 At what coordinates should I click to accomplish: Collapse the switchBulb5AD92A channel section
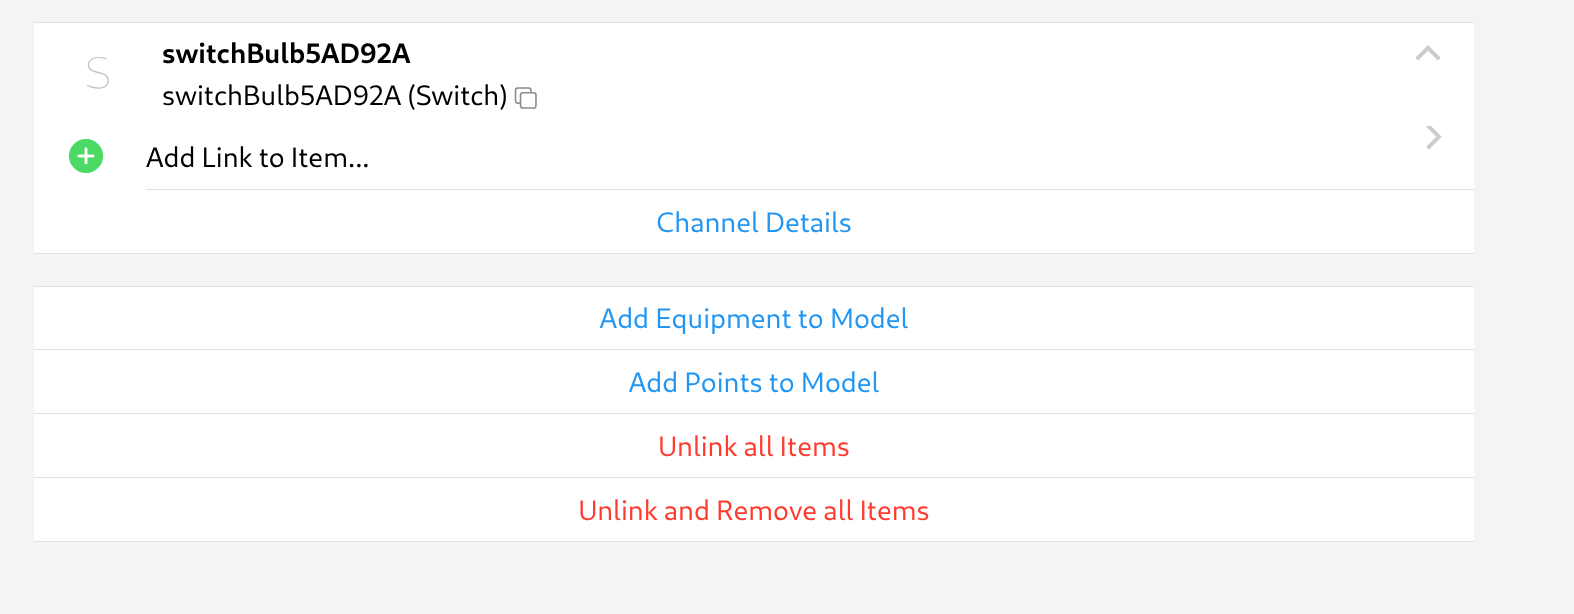1427,54
